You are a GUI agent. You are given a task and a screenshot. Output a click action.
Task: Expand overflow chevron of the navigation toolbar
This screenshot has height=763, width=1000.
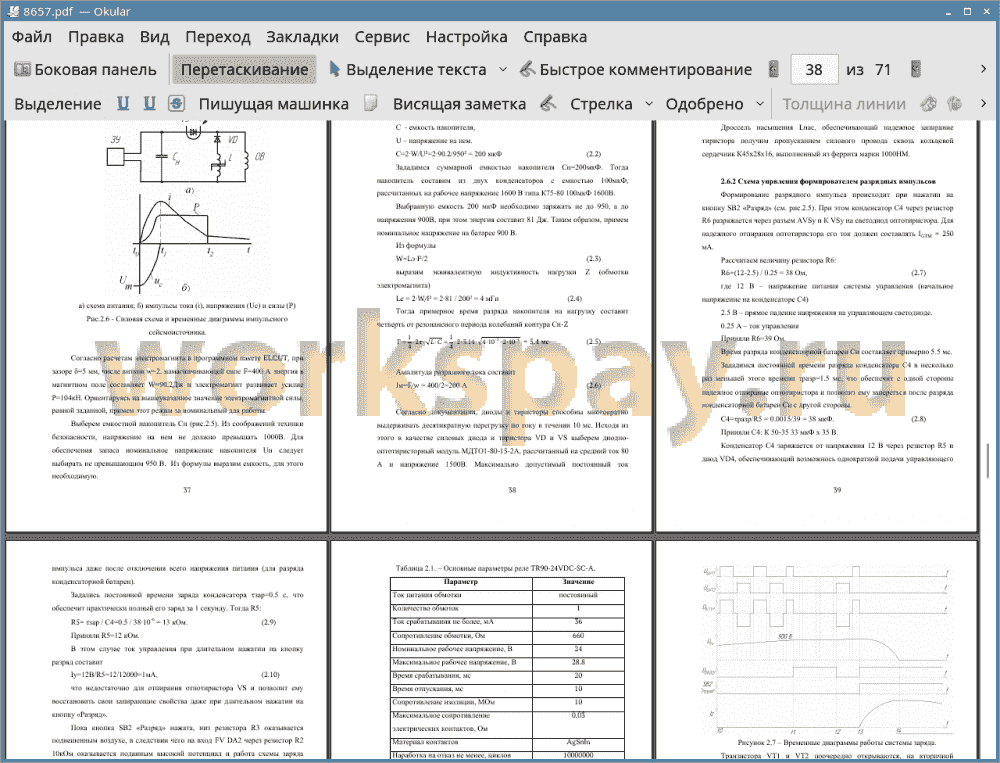click(983, 69)
